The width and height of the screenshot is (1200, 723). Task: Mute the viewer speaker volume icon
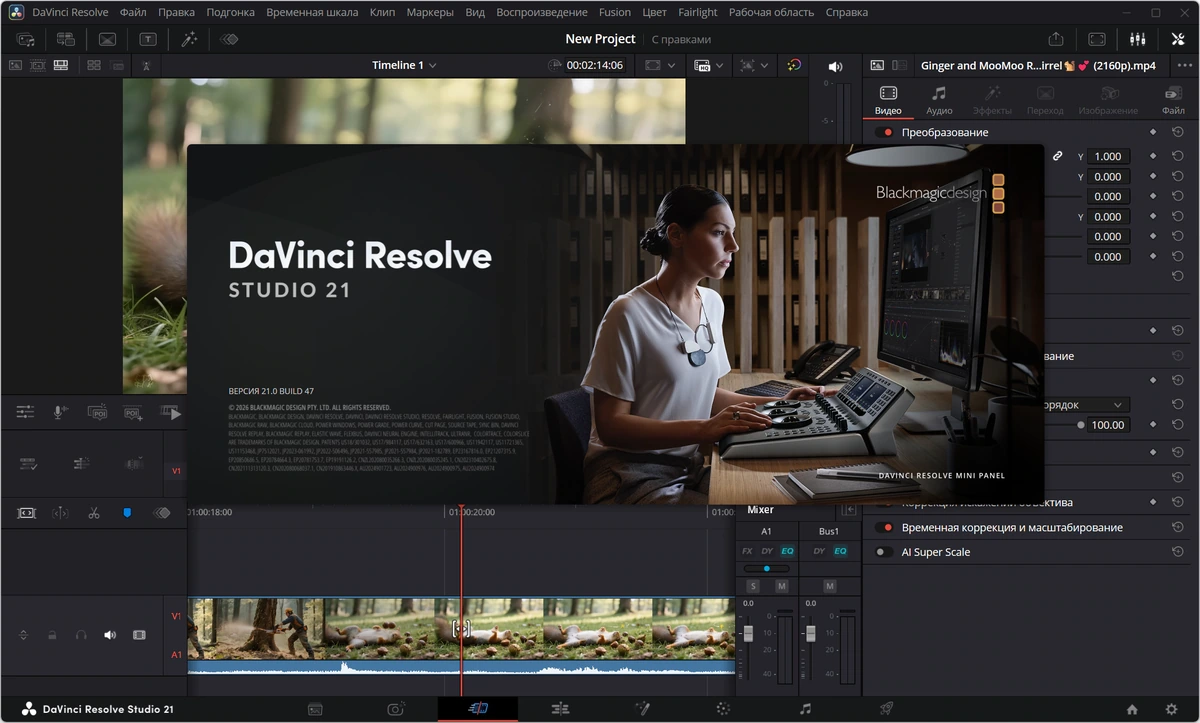[836, 66]
